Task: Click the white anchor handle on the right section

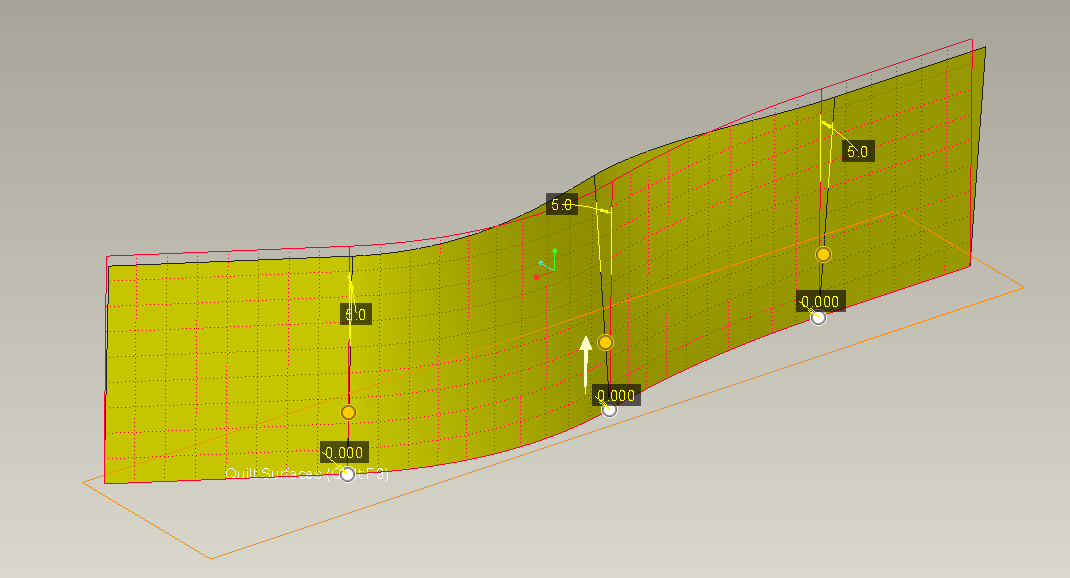Action: [x=818, y=318]
